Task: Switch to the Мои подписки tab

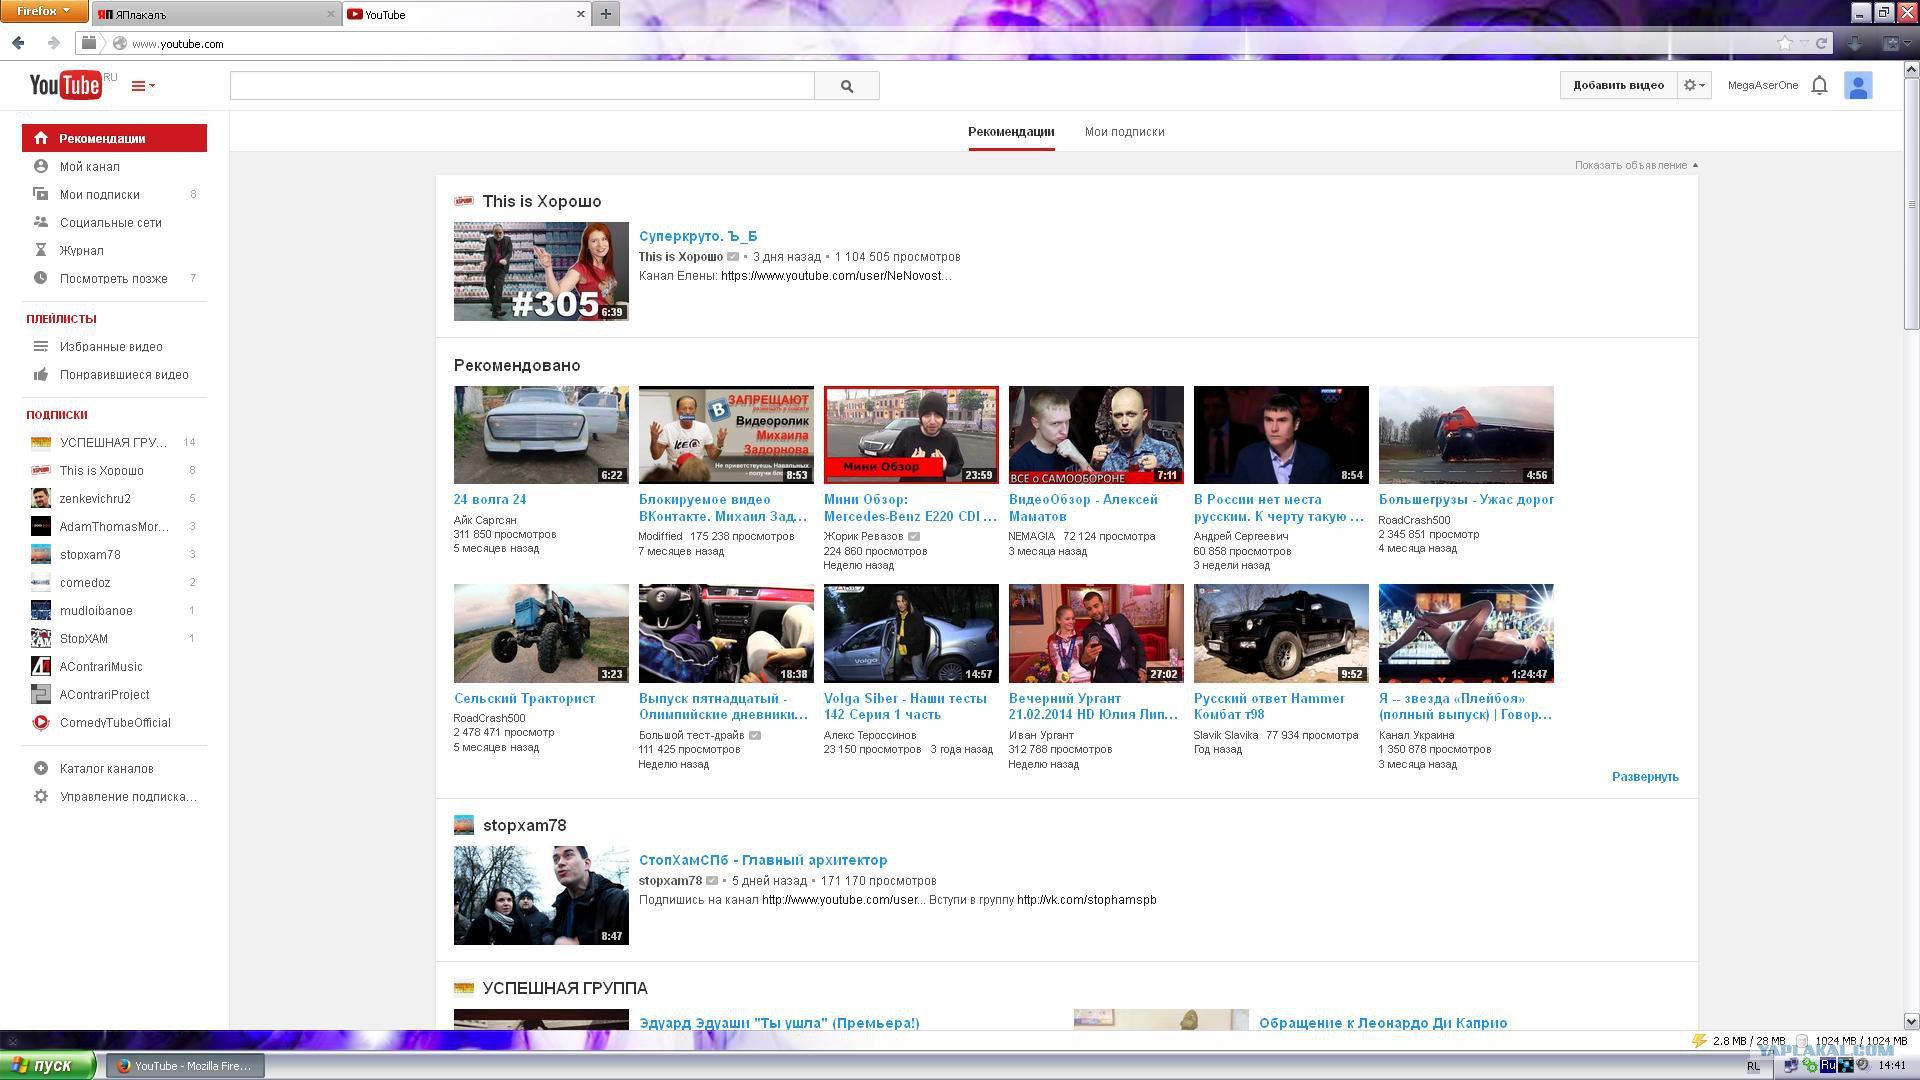Action: pyautogui.click(x=1124, y=132)
